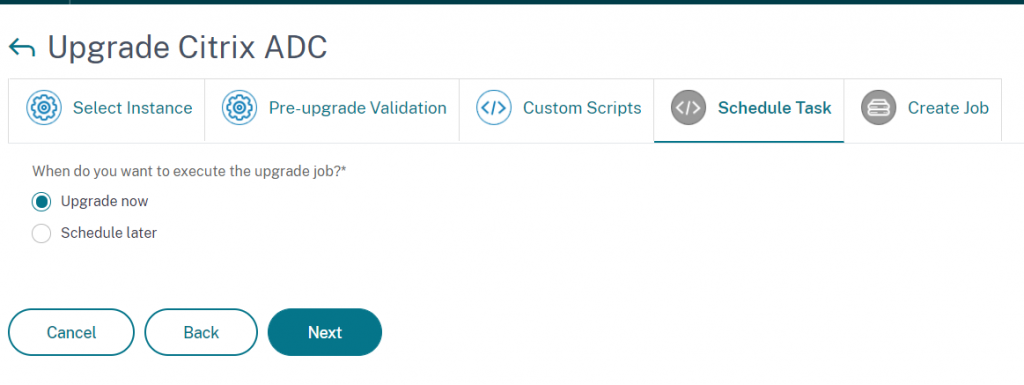Select the Upgrade now radio button
This screenshot has width=1024, height=385.
(x=41, y=202)
